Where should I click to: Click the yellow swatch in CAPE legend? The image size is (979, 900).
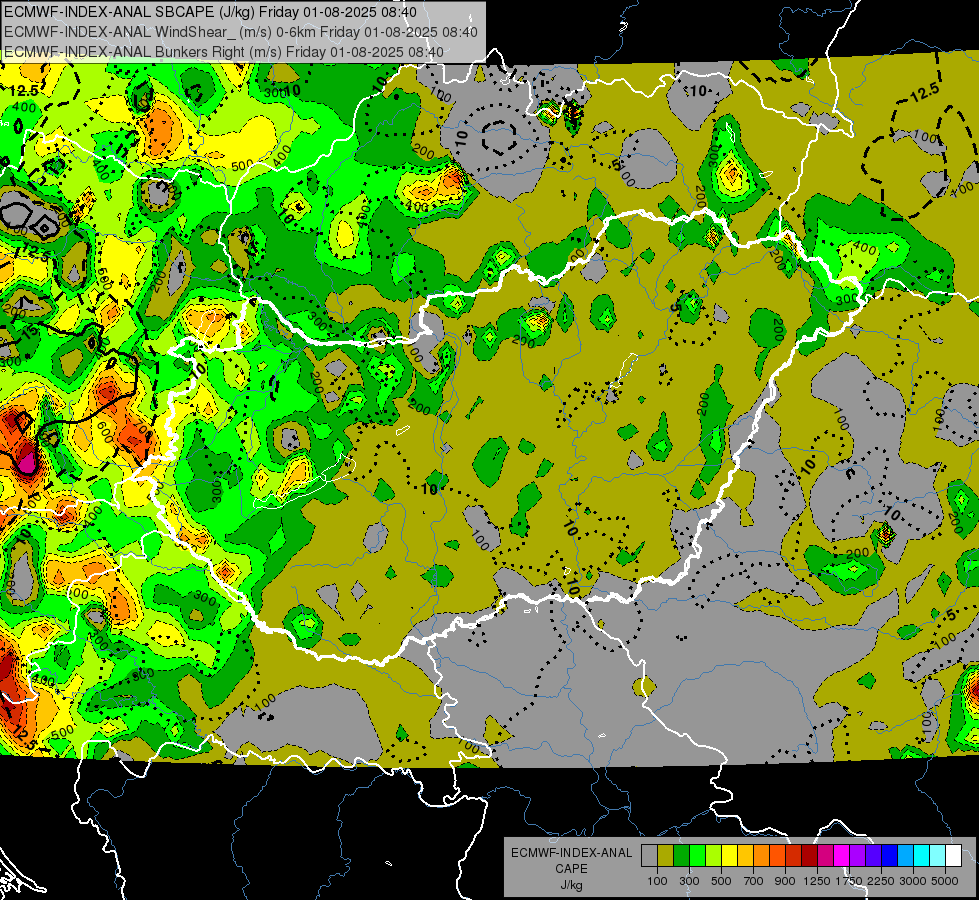[x=729, y=856]
